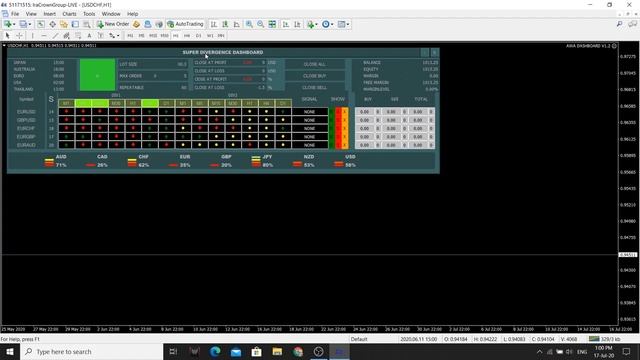Click the orange X on EURUSD row
The image size is (640, 360).
[x=345, y=111]
